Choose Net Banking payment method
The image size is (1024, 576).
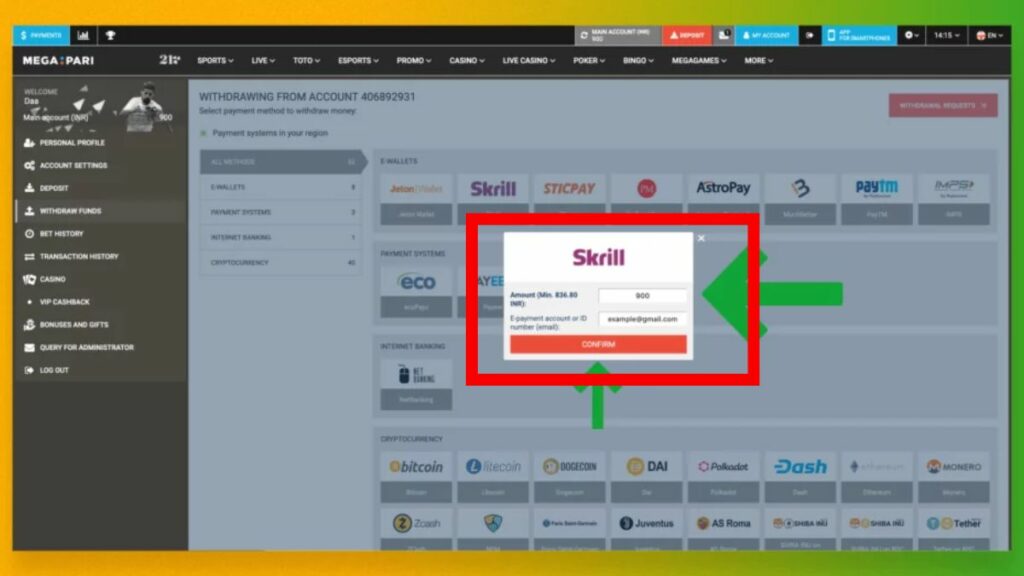[x=416, y=385]
